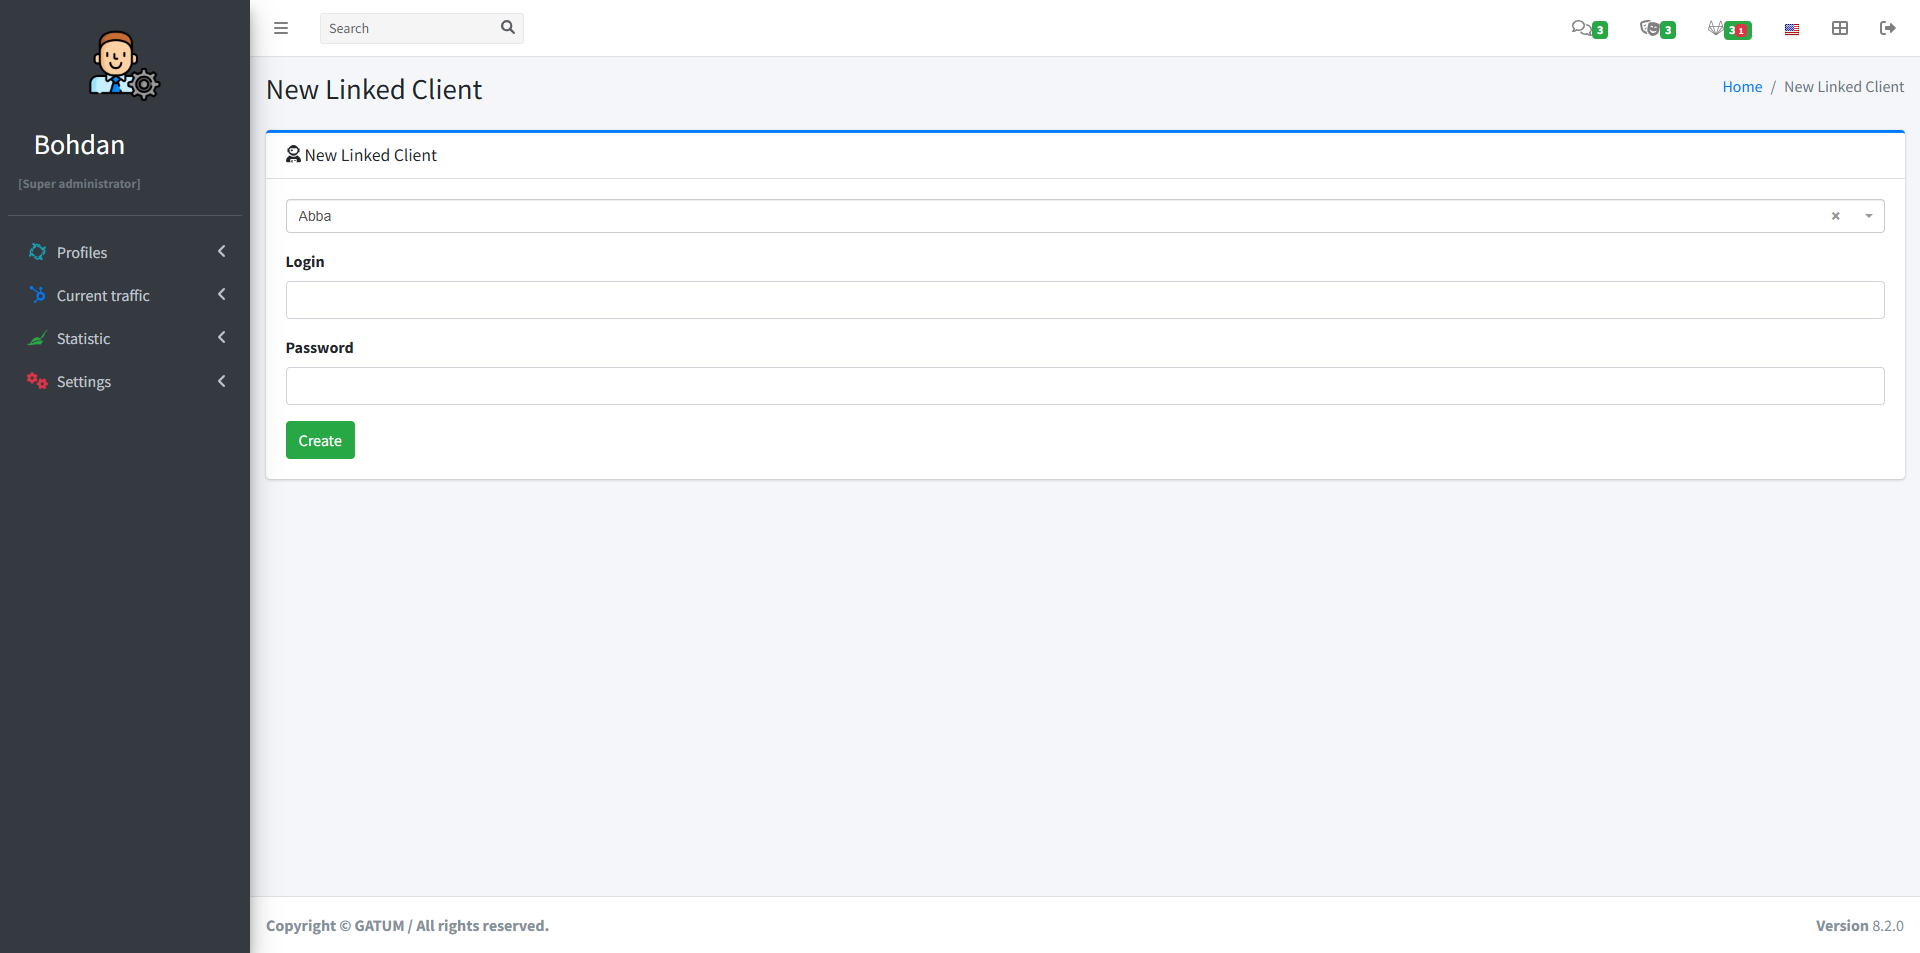Toggle the Current traffic section
The image size is (1920, 953).
(x=221, y=294)
